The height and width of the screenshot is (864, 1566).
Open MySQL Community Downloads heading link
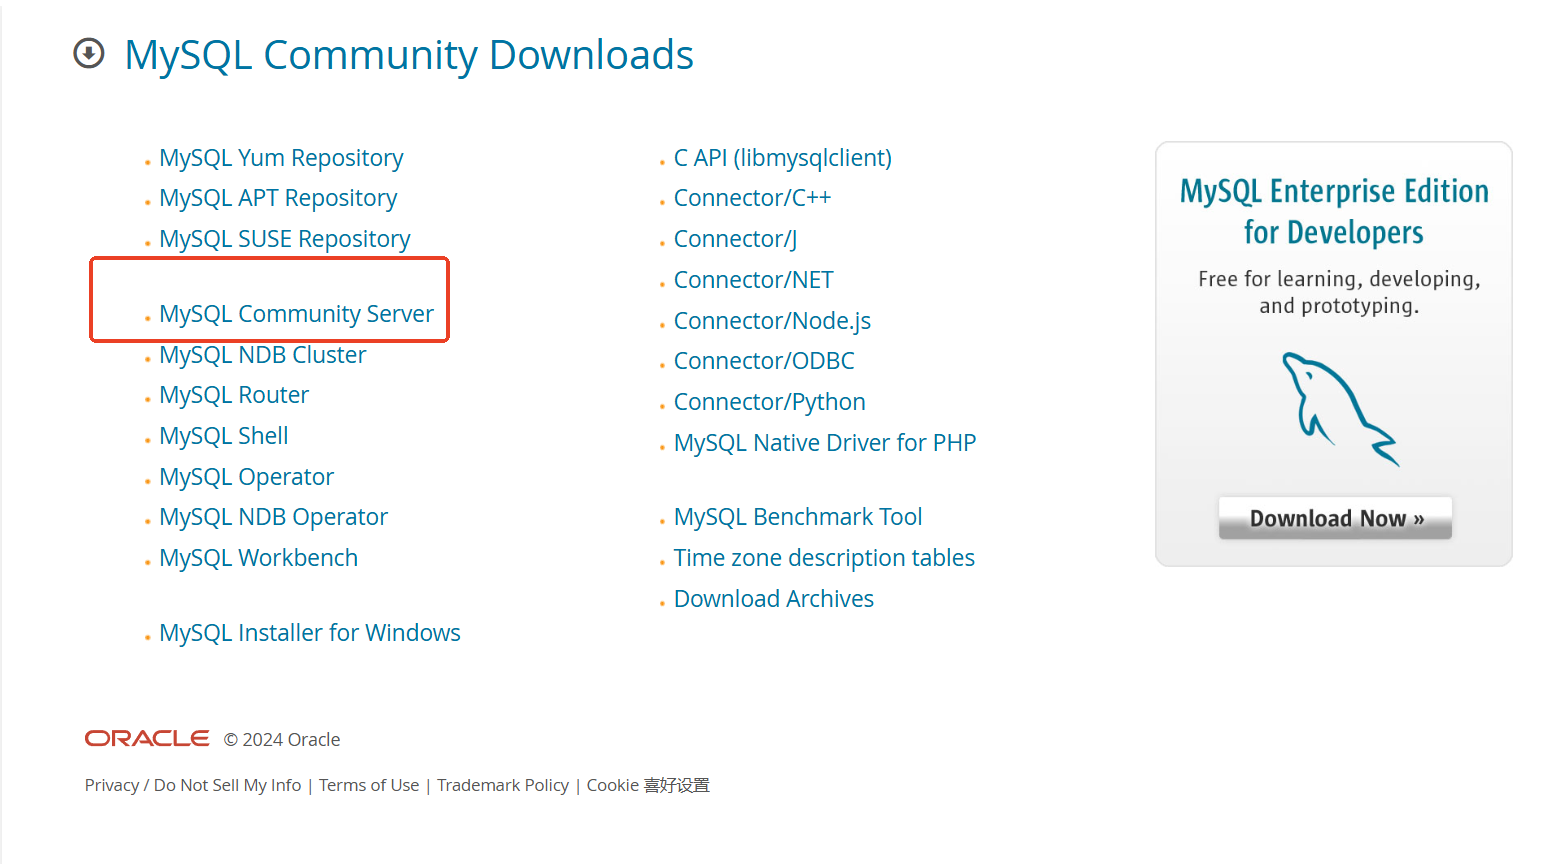click(408, 55)
